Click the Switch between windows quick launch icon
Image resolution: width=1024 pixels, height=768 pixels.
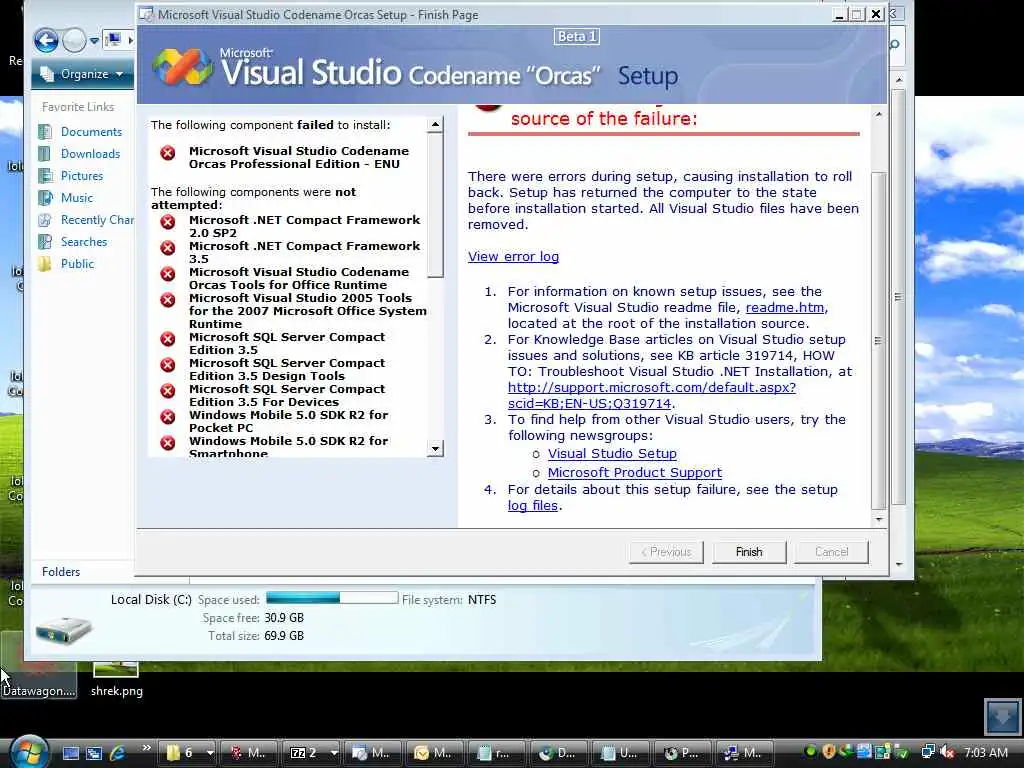tap(94, 753)
